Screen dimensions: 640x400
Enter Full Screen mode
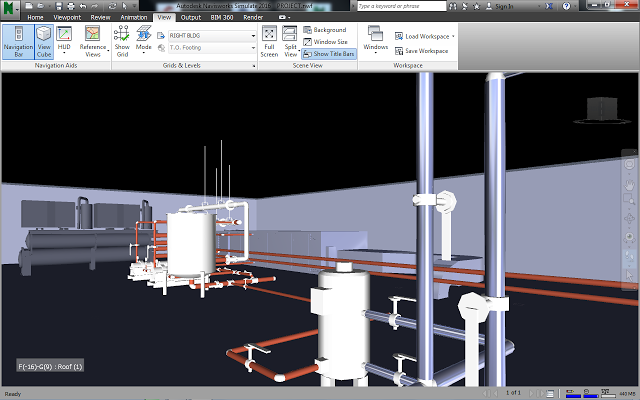[269, 42]
